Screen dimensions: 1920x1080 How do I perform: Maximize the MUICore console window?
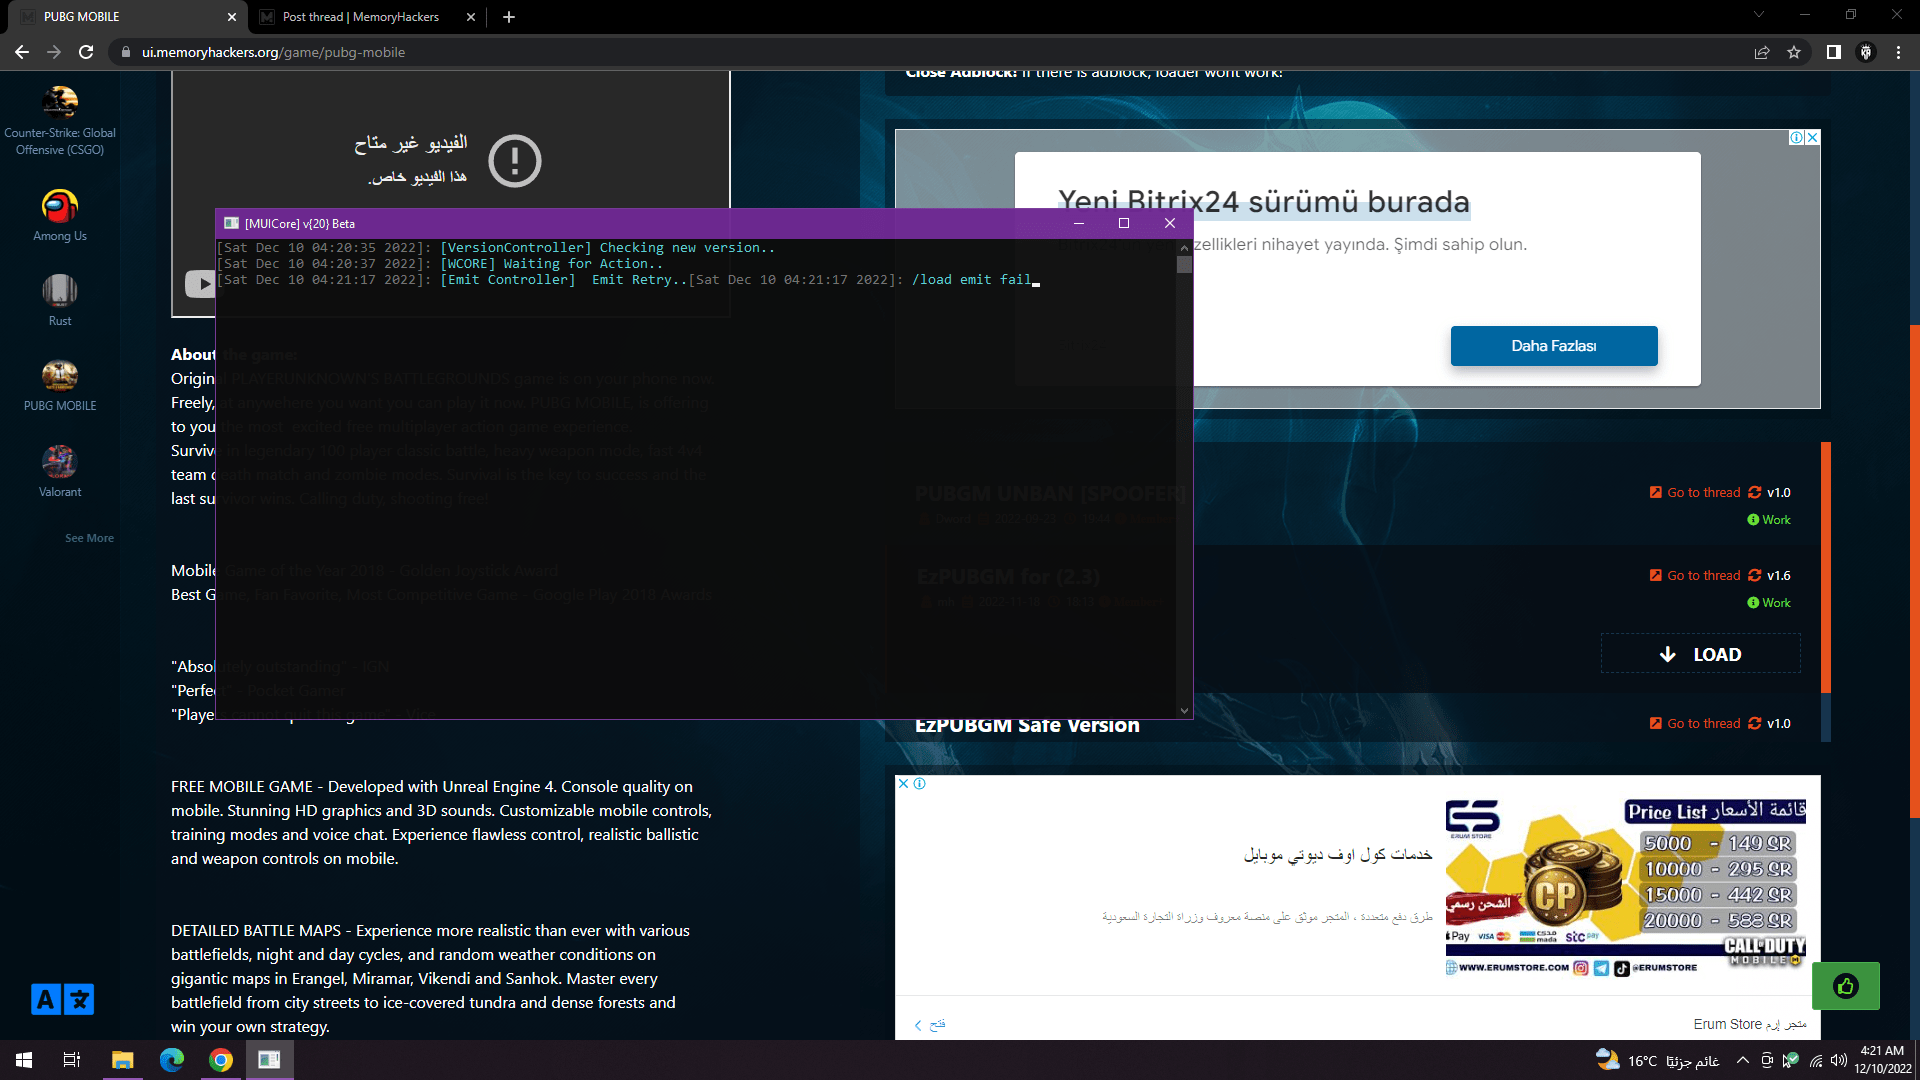click(x=1124, y=224)
